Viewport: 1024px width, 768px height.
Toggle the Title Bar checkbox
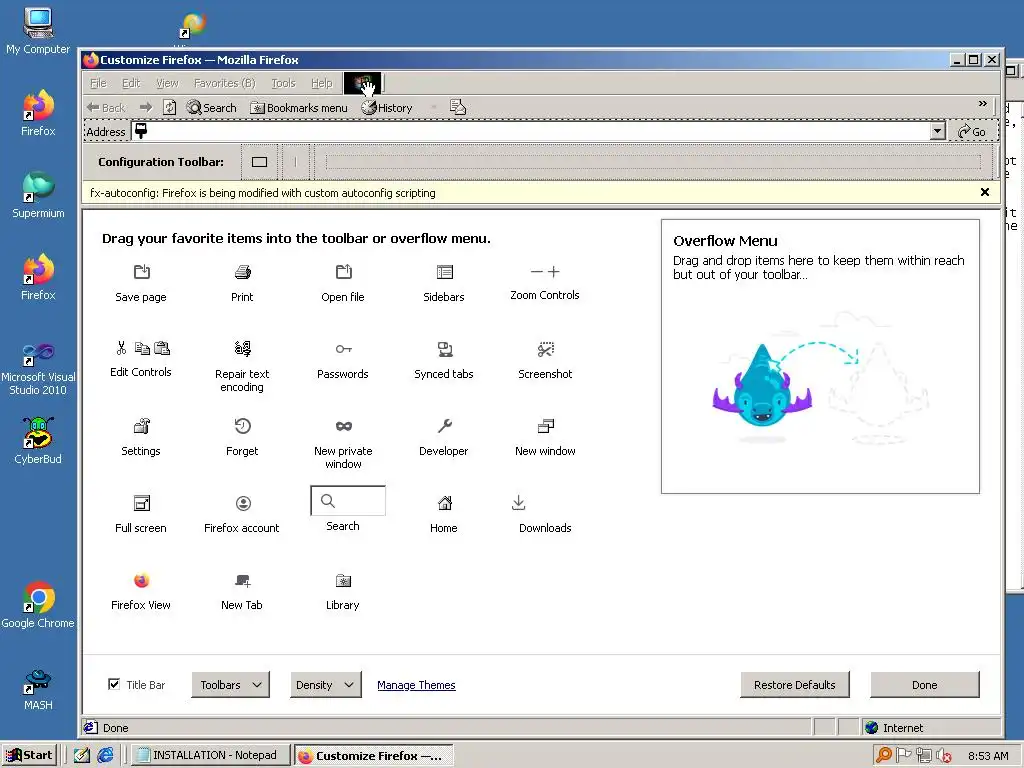[x=114, y=684]
